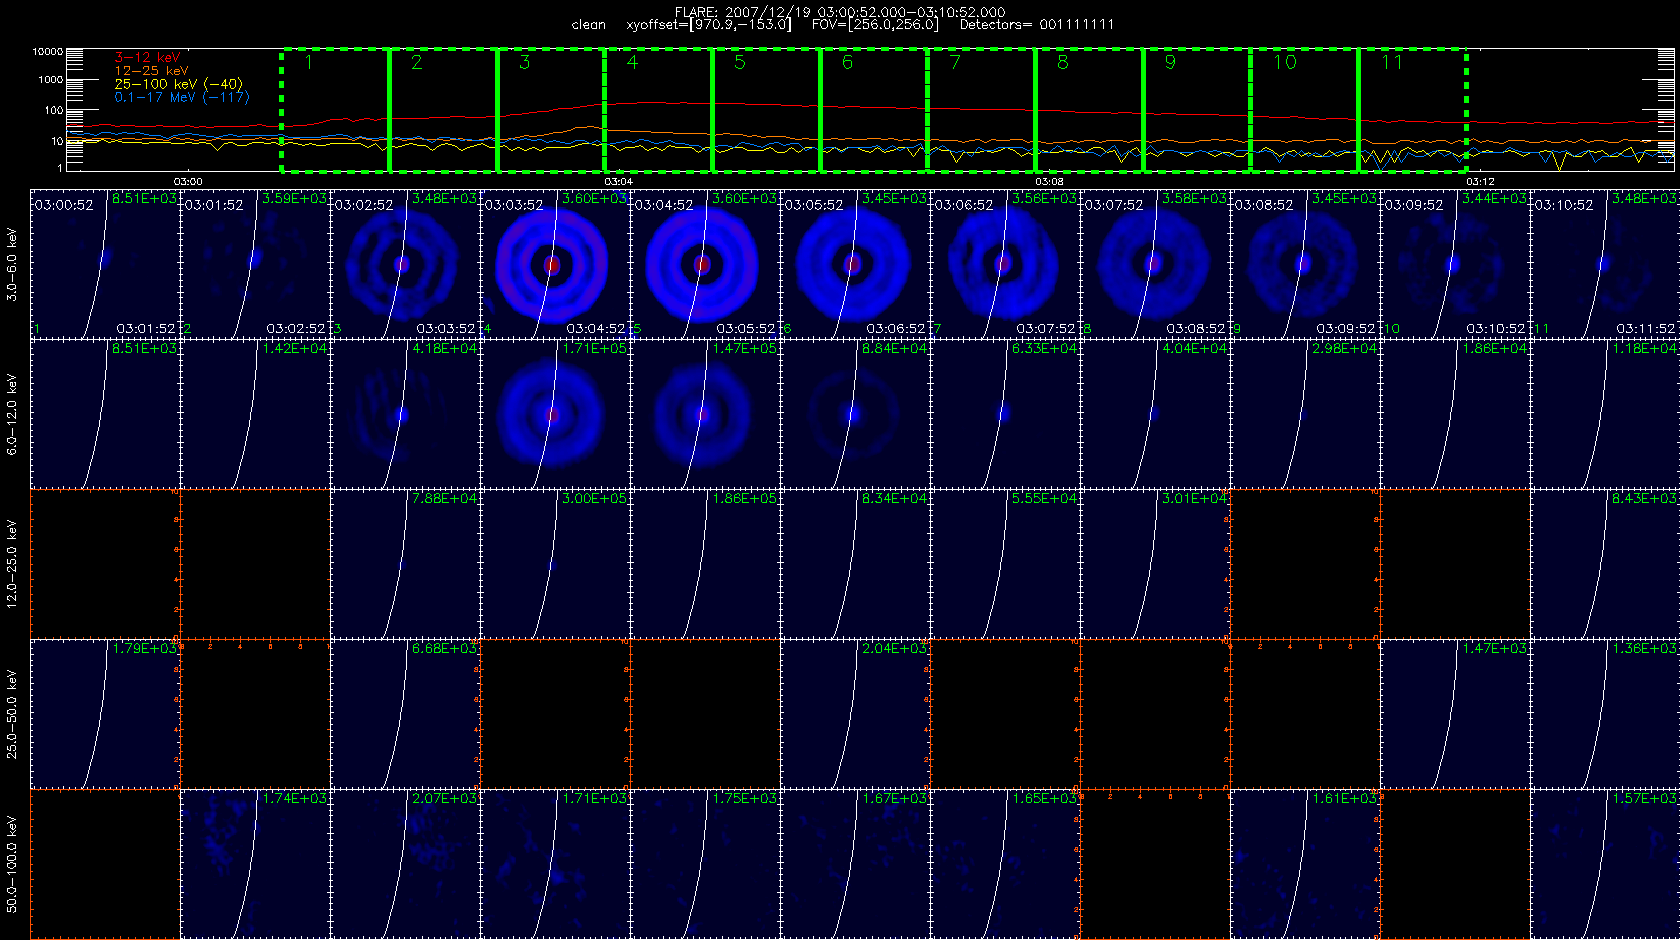The image size is (1680, 940).
Task: Select interval 6 marker in the light curve
Action: (x=848, y=62)
